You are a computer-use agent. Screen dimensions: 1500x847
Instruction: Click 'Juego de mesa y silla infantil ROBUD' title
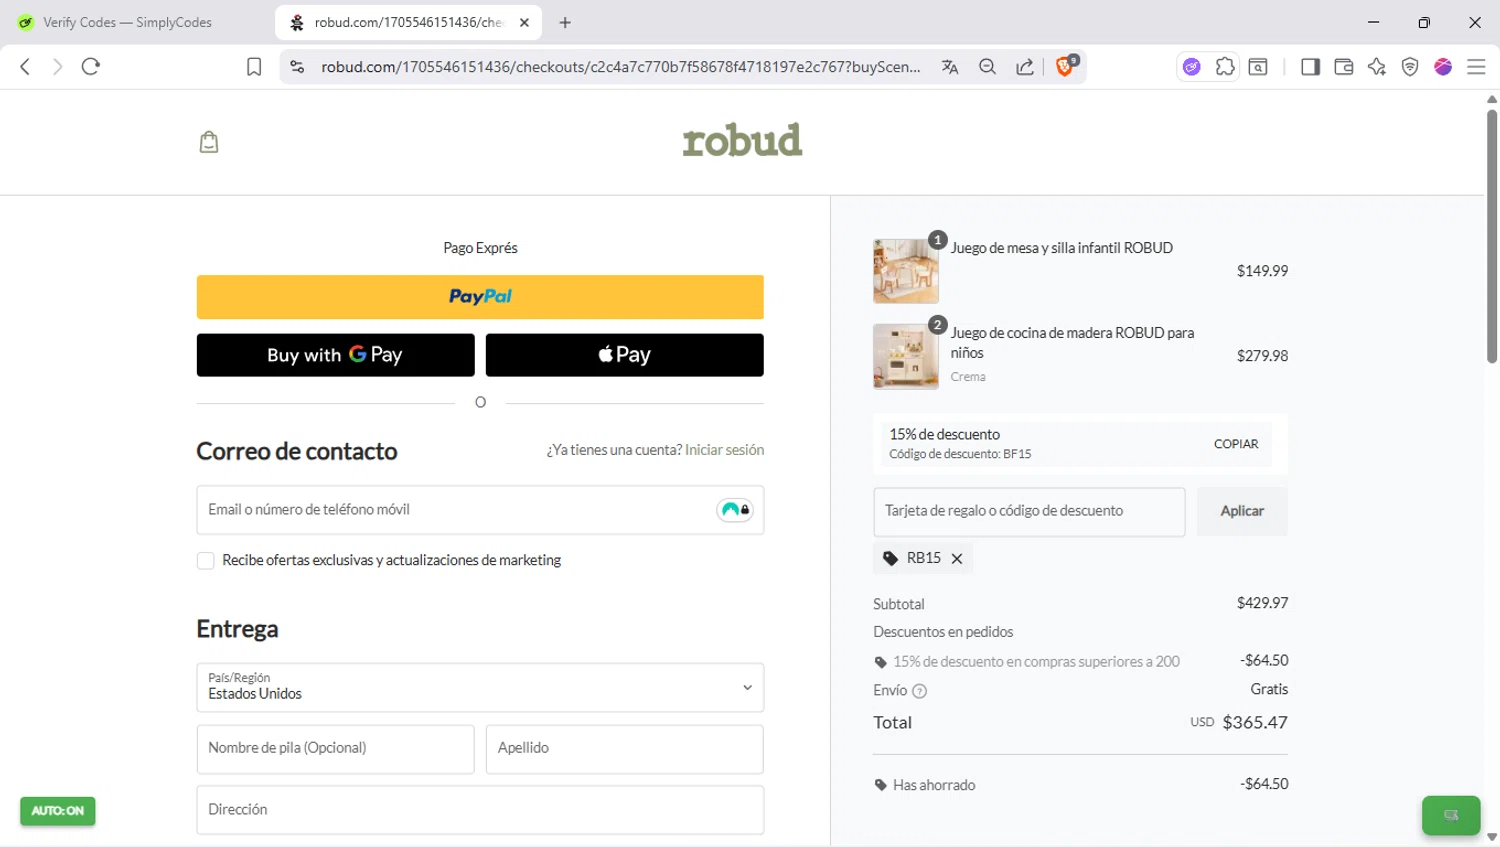tap(1061, 248)
